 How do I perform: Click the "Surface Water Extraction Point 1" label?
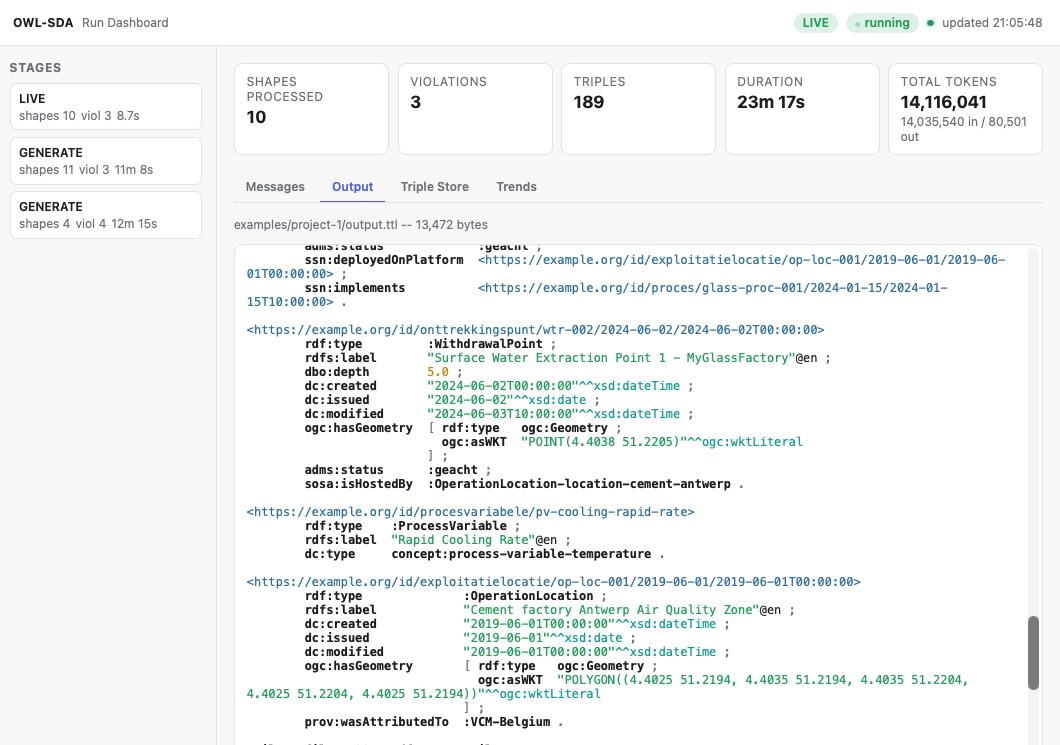coord(612,358)
